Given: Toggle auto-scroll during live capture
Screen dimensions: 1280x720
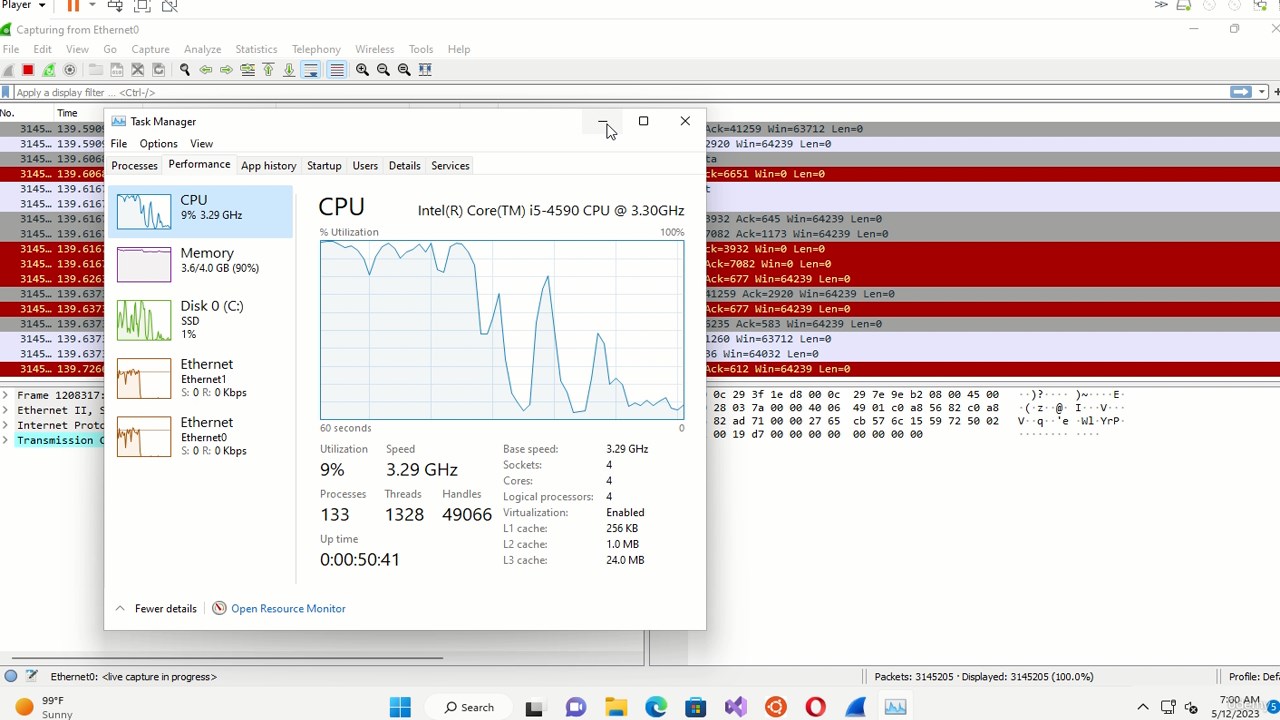Looking at the screenshot, I should [311, 70].
